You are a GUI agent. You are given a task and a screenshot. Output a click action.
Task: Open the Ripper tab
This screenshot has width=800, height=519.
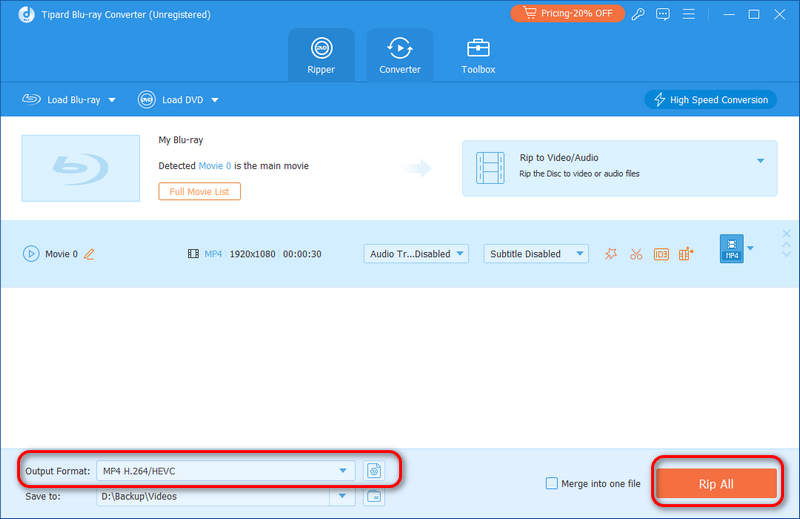tap(321, 55)
